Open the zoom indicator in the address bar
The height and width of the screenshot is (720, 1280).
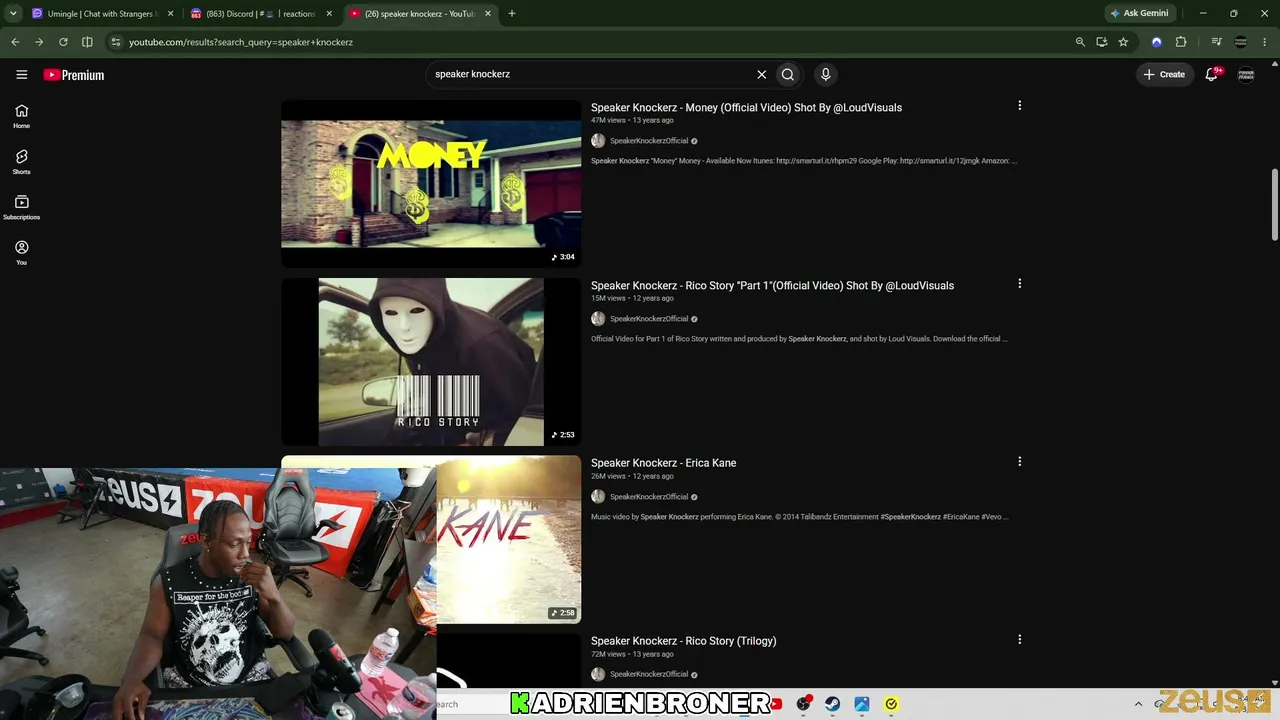tap(1080, 42)
